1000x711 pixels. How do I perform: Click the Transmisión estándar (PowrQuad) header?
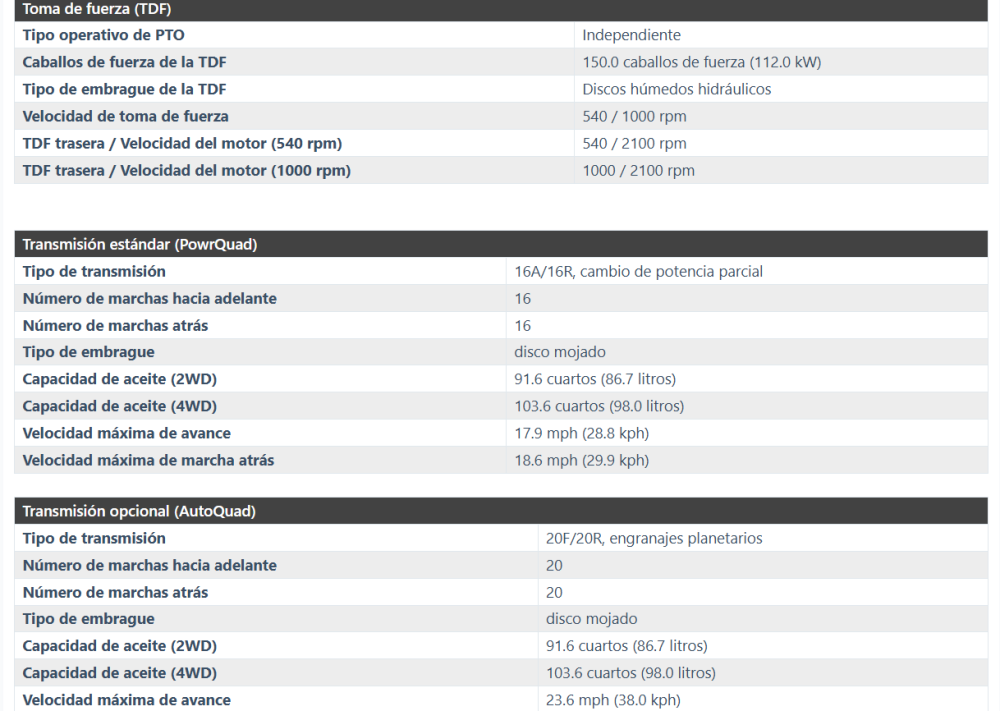tap(140, 245)
